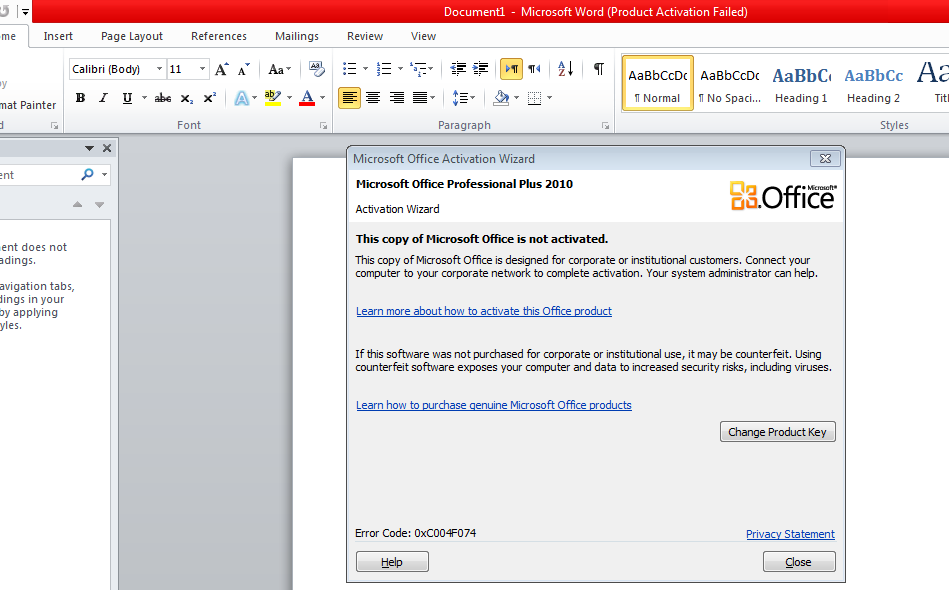
Task: Click Decrease Indent icon
Action: tap(458, 69)
